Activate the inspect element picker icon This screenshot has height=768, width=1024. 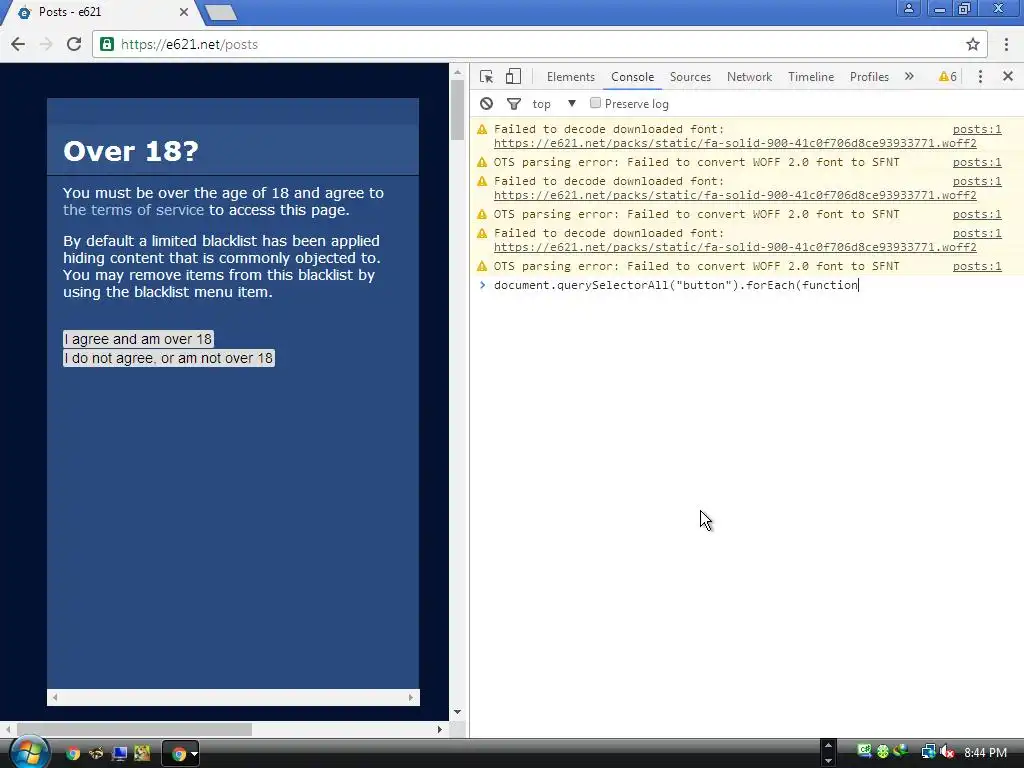point(486,76)
